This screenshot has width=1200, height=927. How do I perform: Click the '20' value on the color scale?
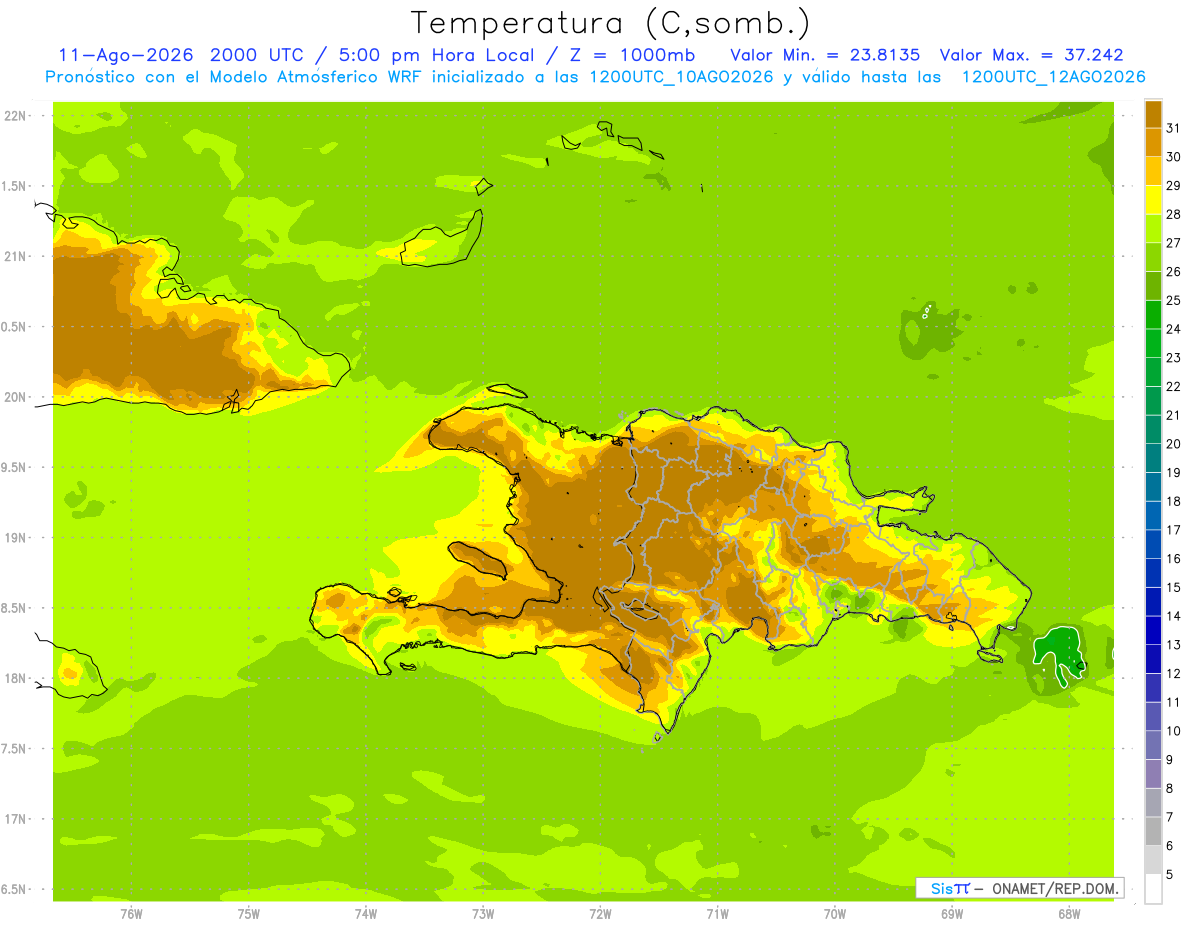pyautogui.click(x=1174, y=444)
